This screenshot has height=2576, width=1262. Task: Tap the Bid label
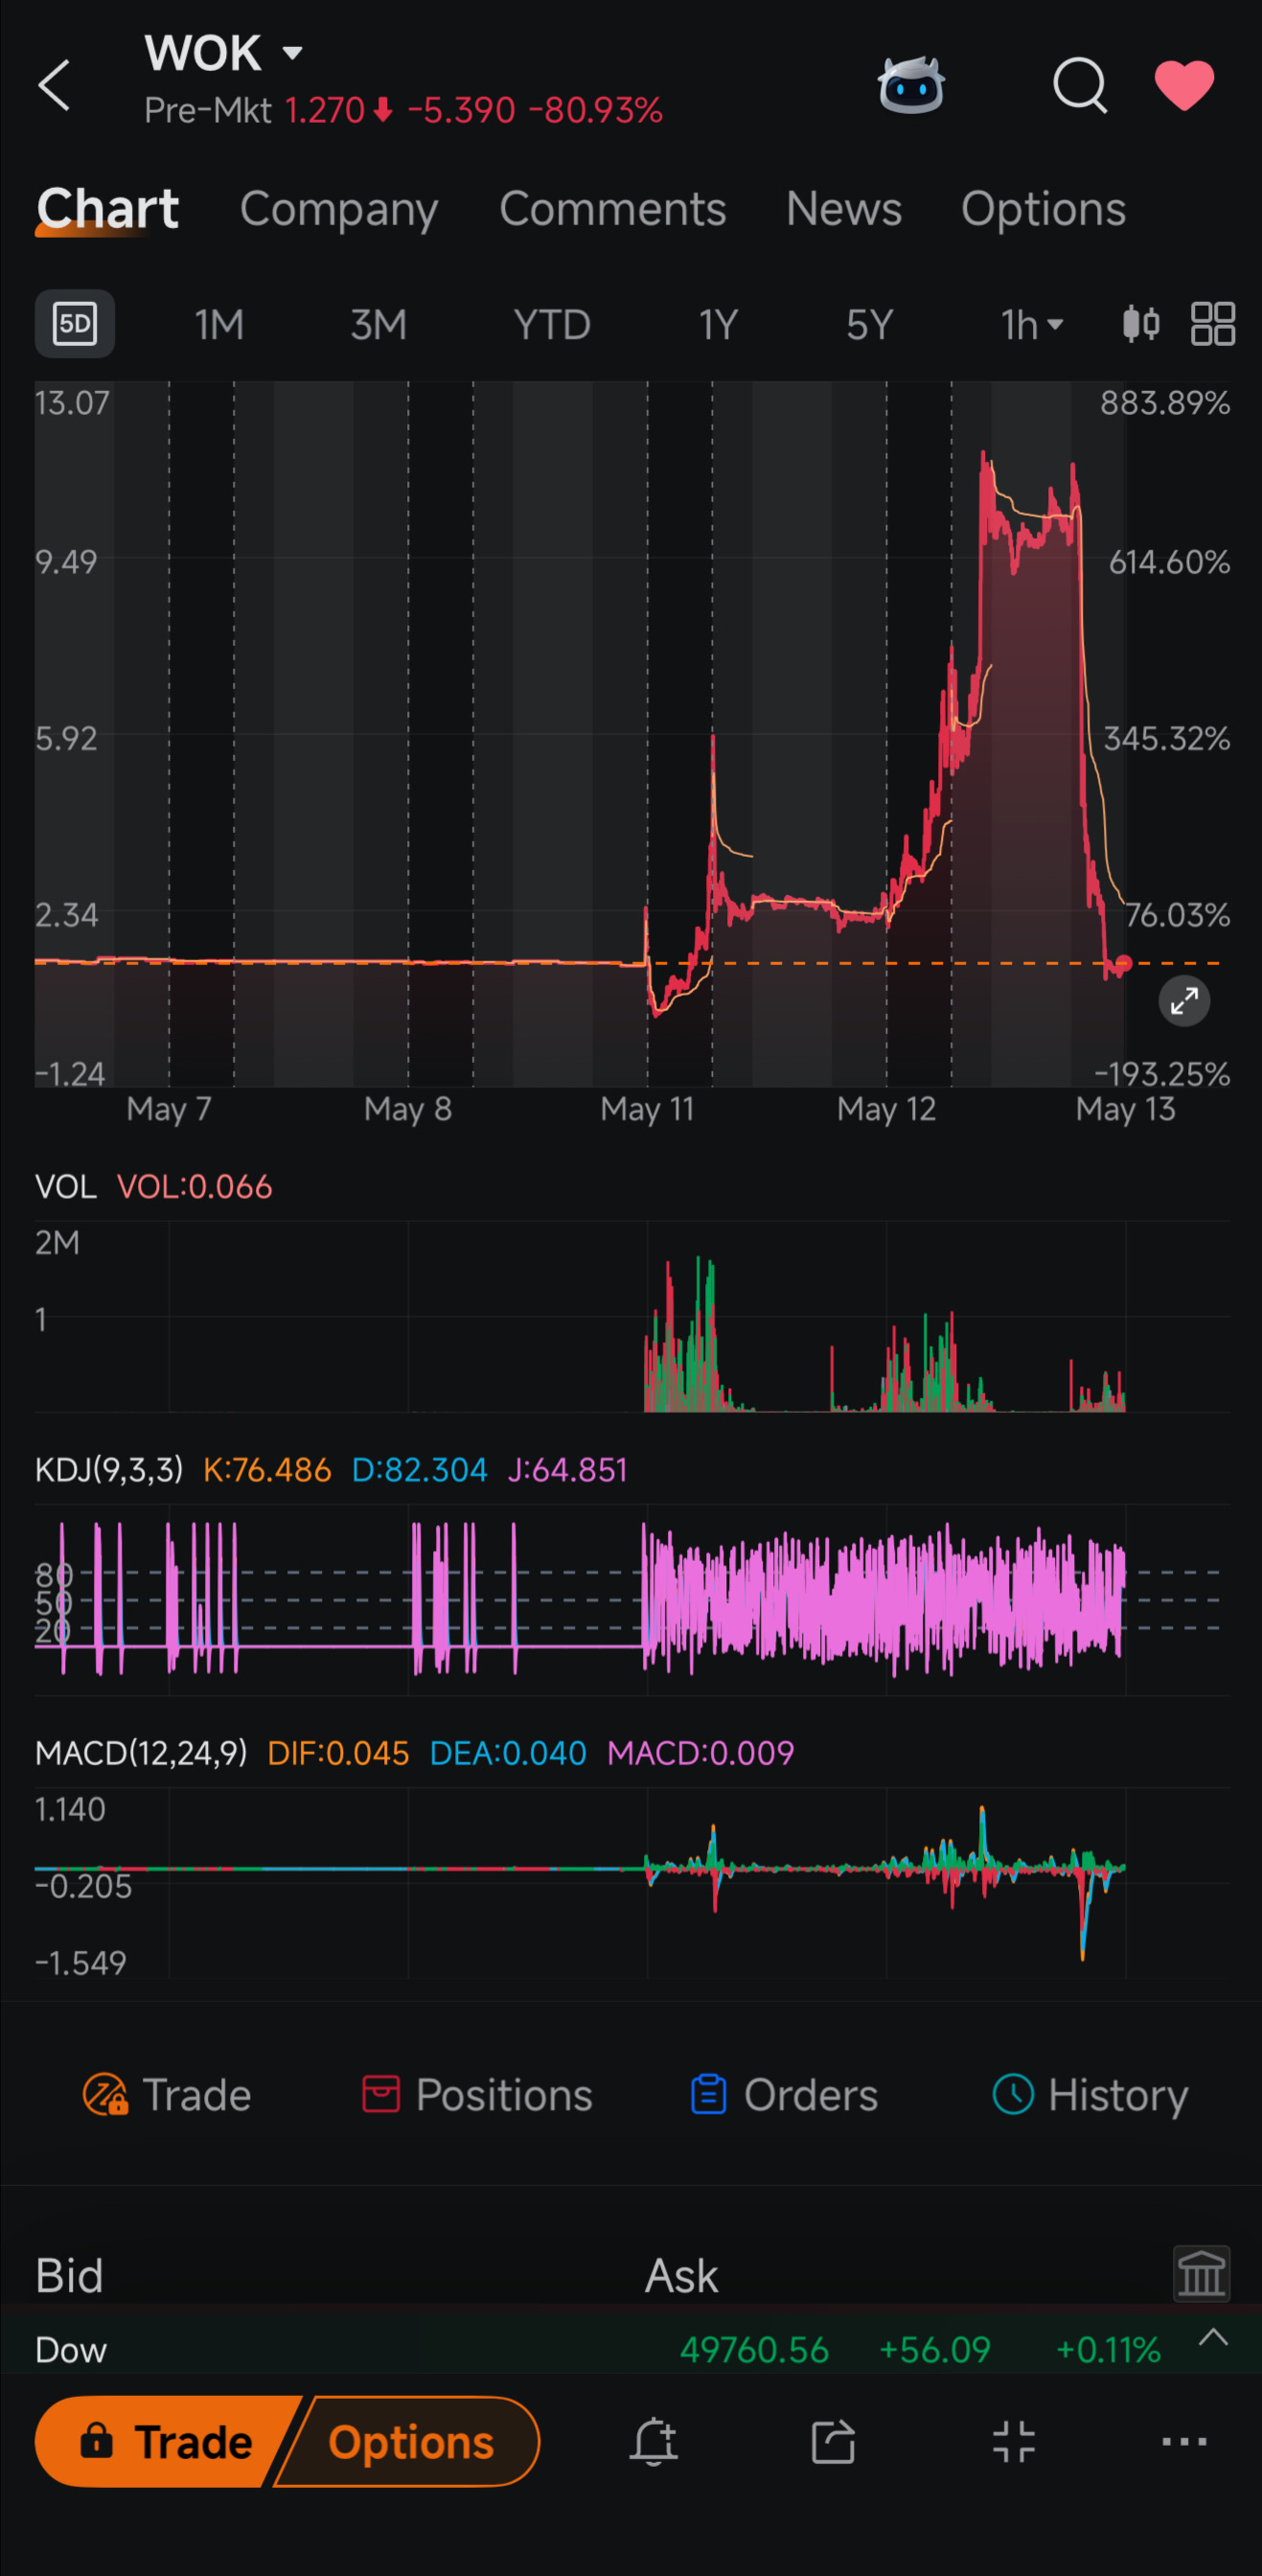tap(69, 2275)
